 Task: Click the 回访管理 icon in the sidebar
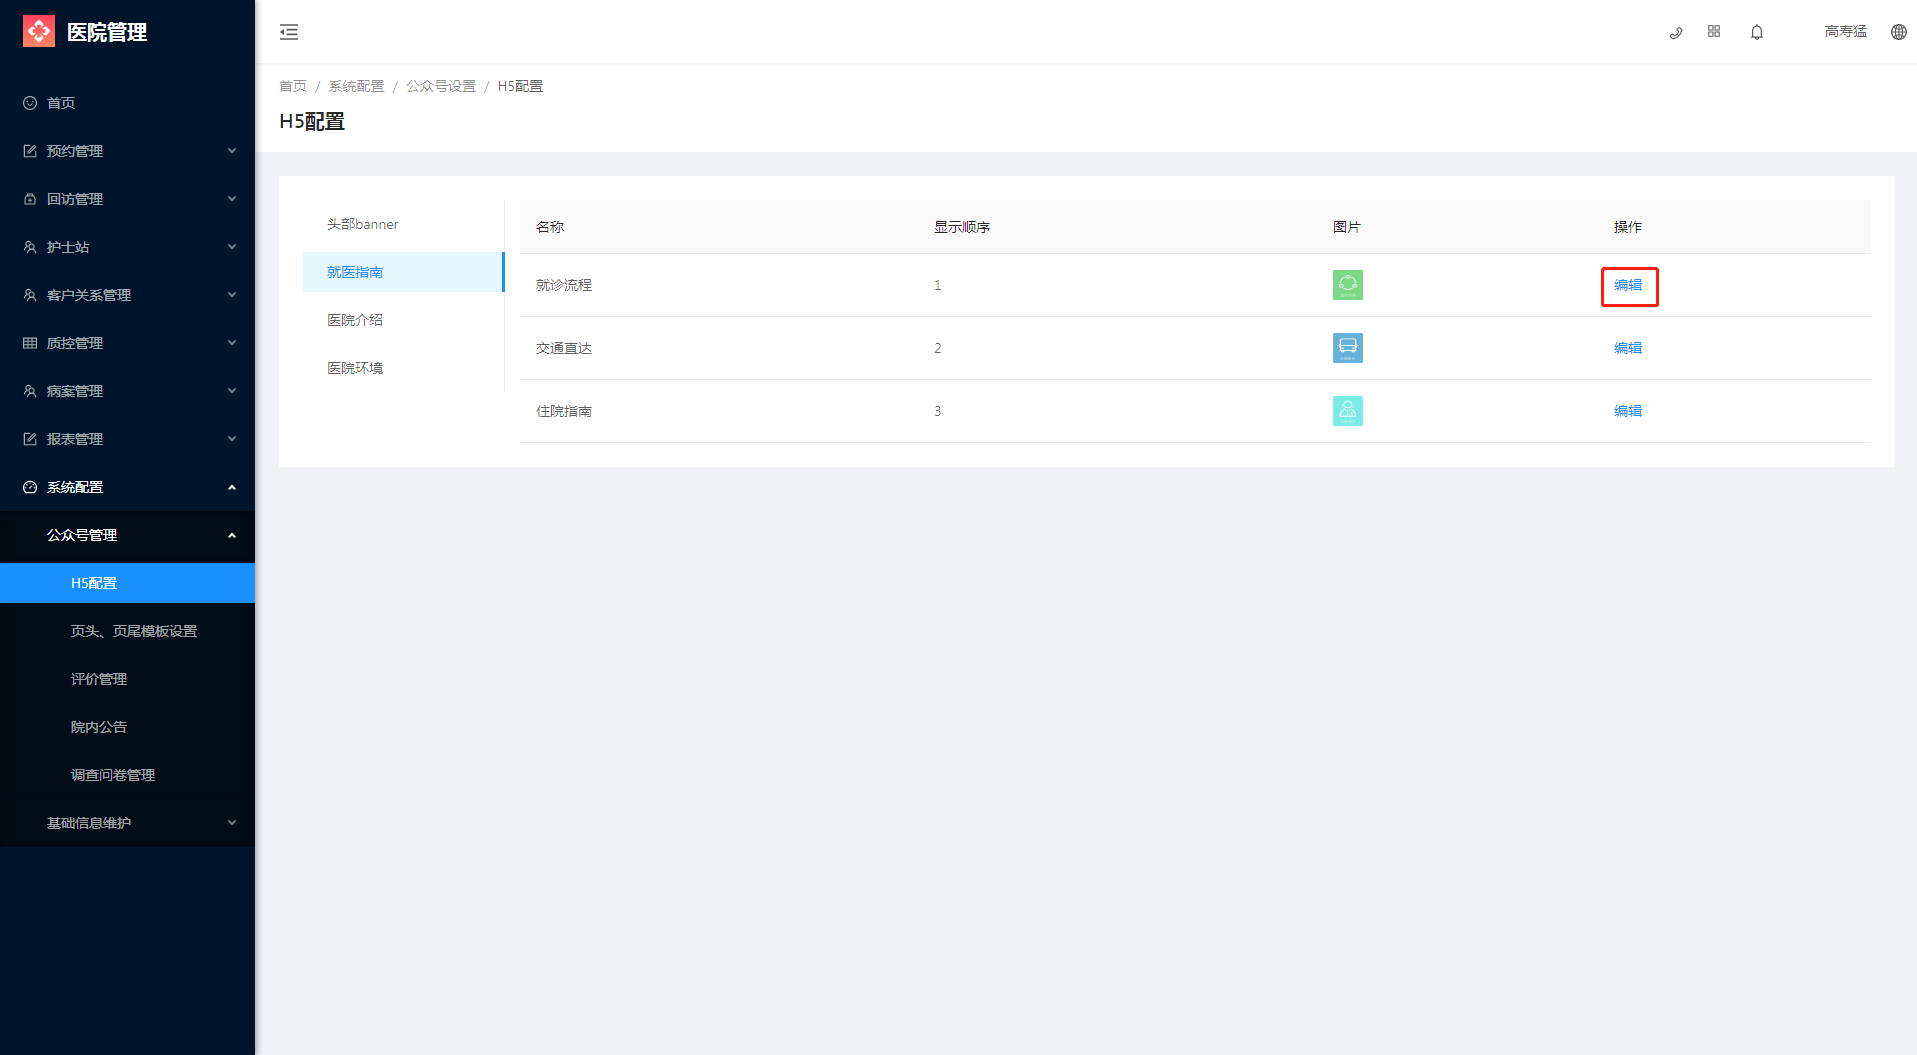[30, 199]
